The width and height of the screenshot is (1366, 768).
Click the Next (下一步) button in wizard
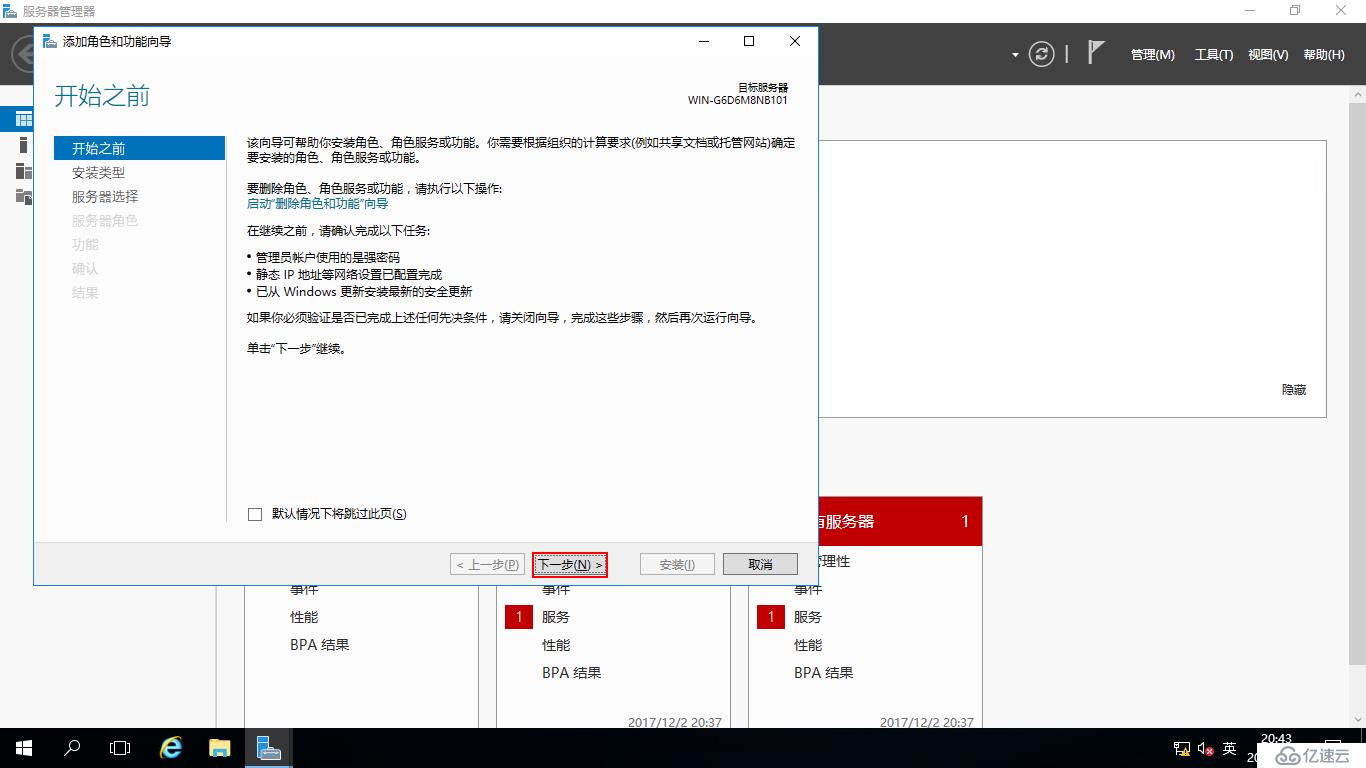pos(570,565)
